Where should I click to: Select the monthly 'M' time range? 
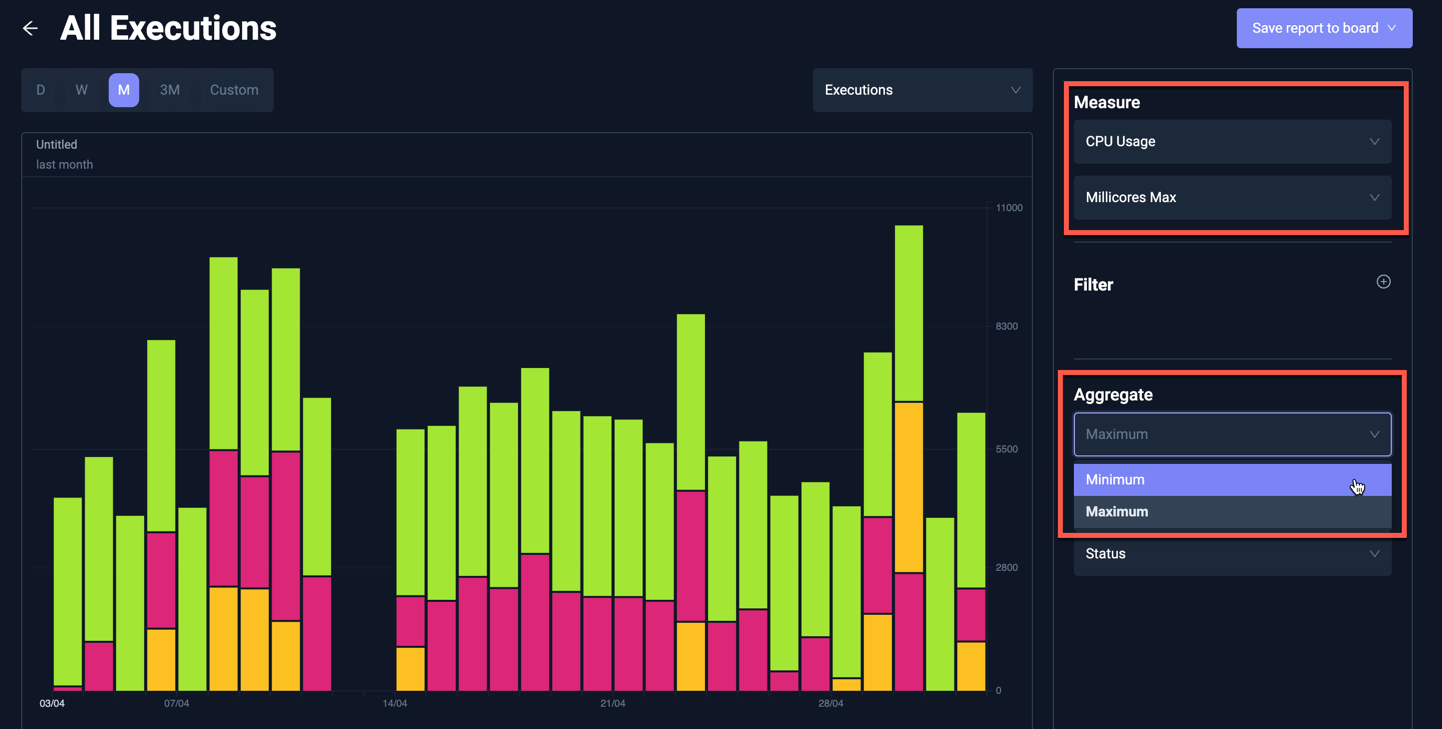pos(123,89)
